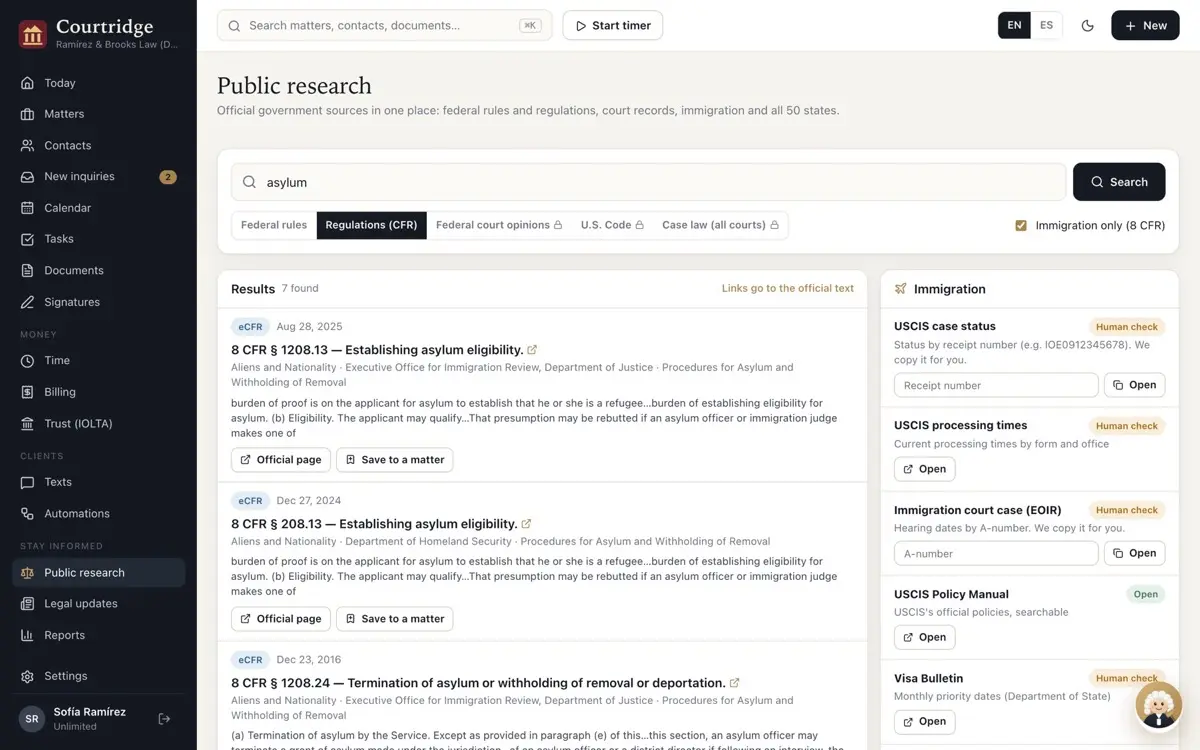The image size is (1200, 750).
Task: Click Human check badge on USCIS case status
Action: click(1126, 327)
